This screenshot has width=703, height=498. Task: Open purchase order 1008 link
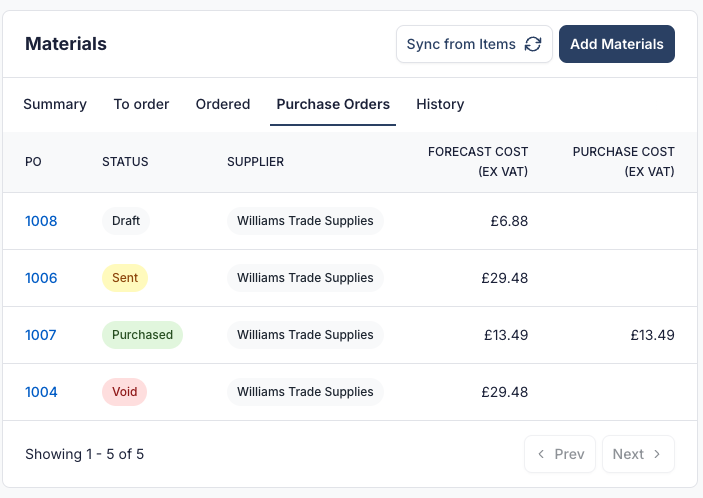41,221
